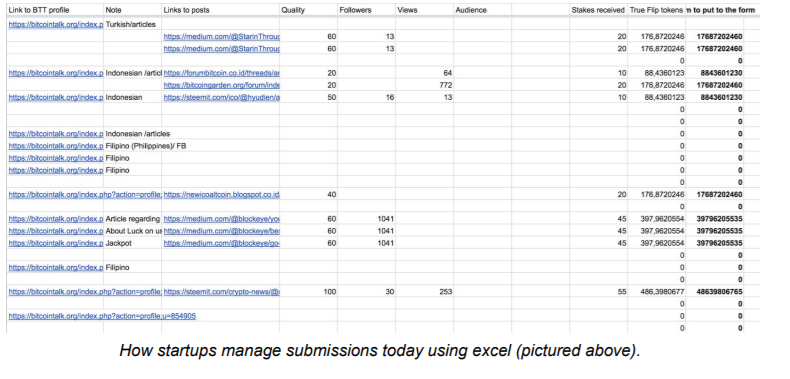Select the Quality cell with value 100

[308, 292]
